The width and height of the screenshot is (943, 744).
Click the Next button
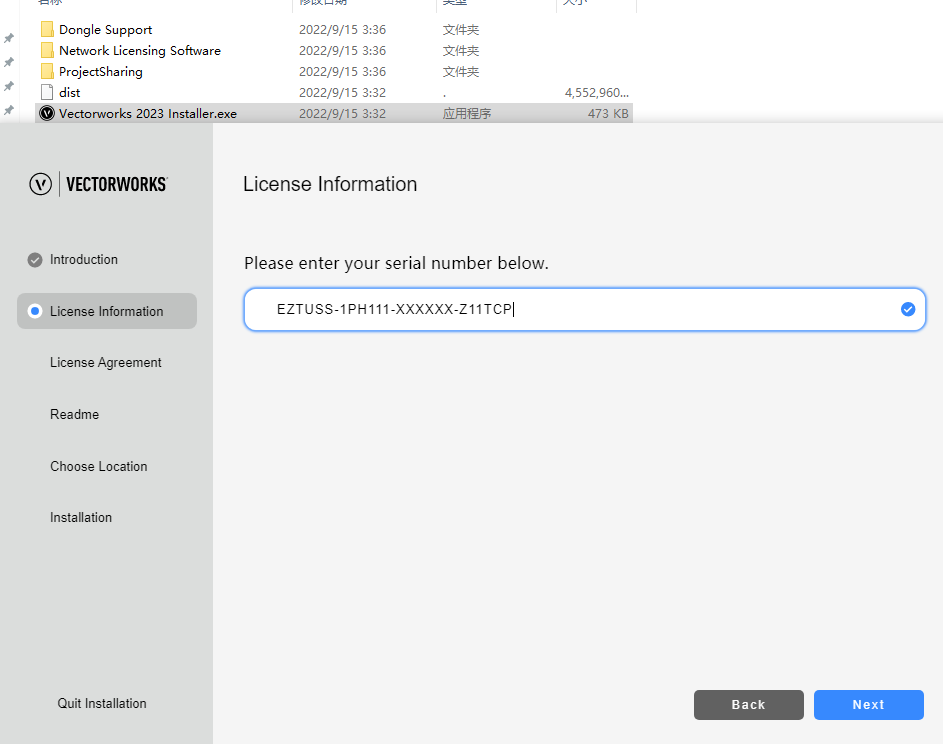tap(868, 705)
